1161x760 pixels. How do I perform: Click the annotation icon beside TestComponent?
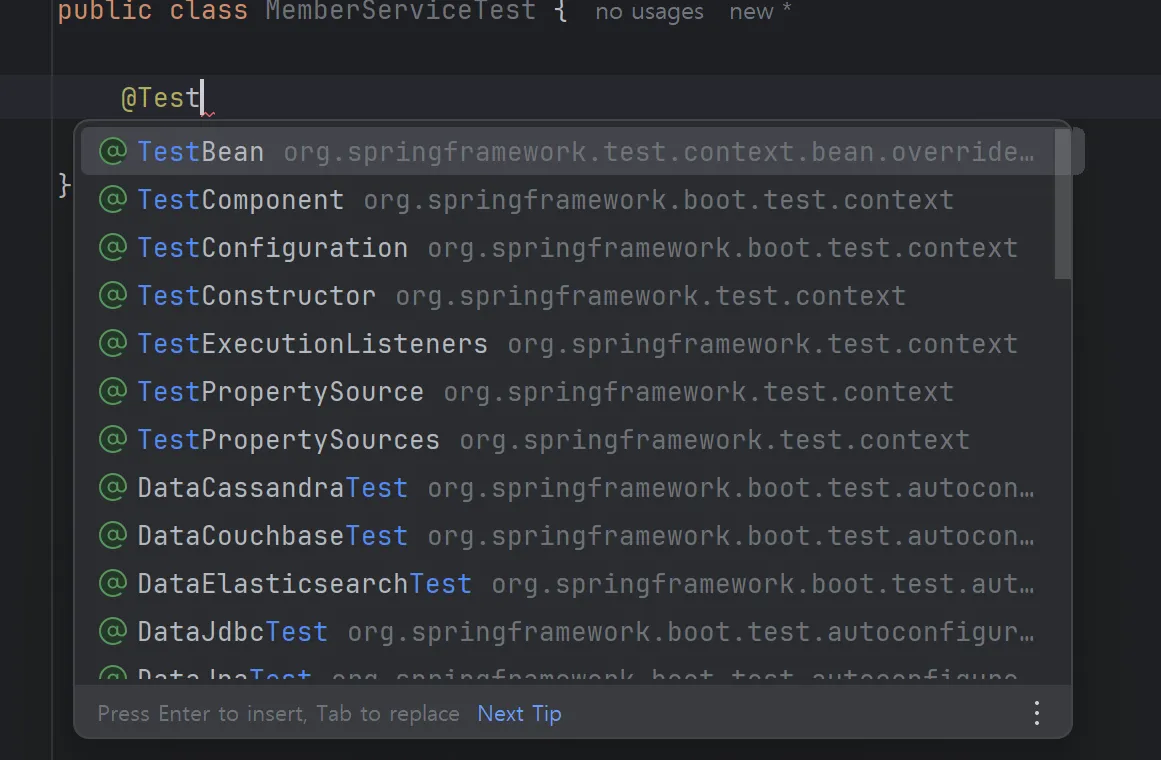point(113,199)
